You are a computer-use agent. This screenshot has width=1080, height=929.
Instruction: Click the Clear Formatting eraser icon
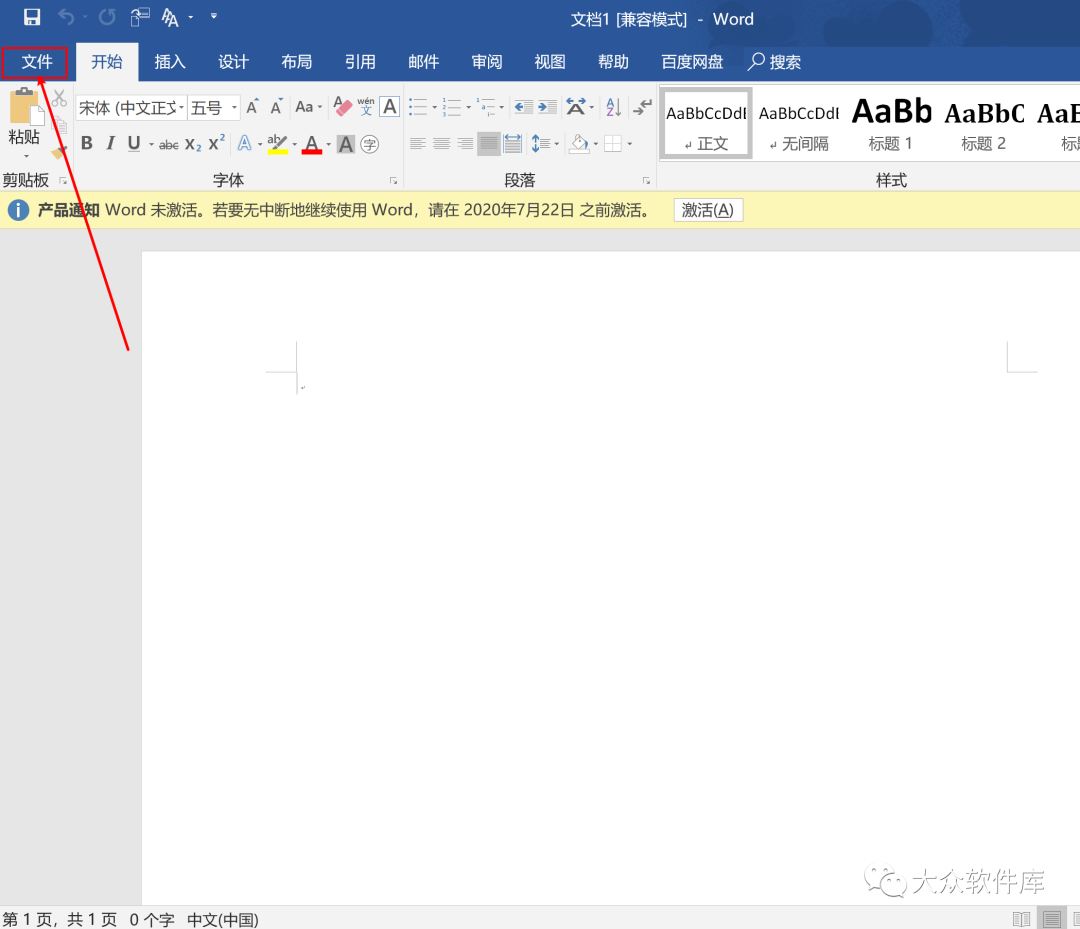click(342, 107)
